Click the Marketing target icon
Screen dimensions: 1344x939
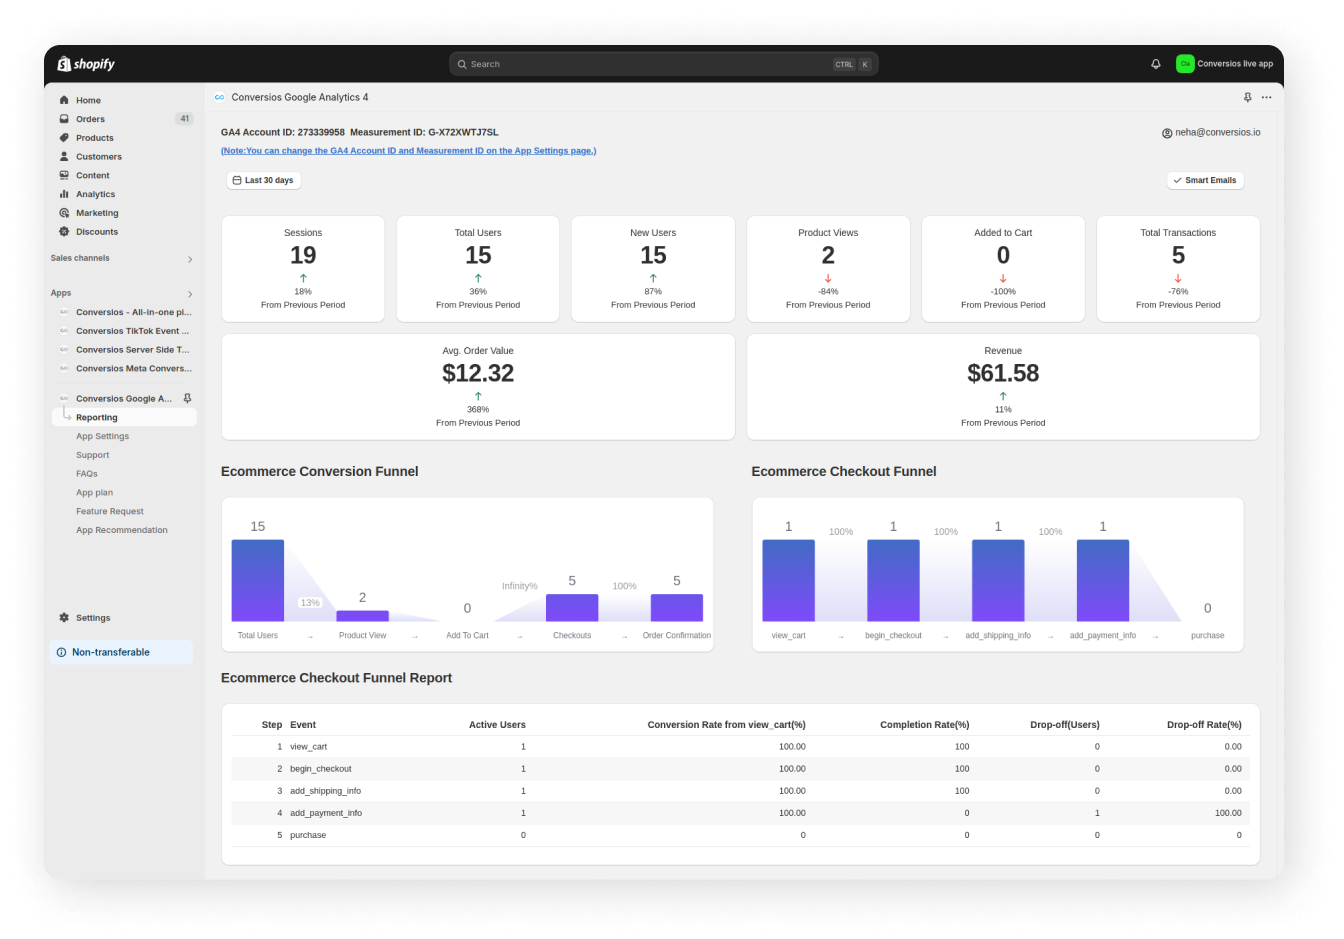(64, 213)
